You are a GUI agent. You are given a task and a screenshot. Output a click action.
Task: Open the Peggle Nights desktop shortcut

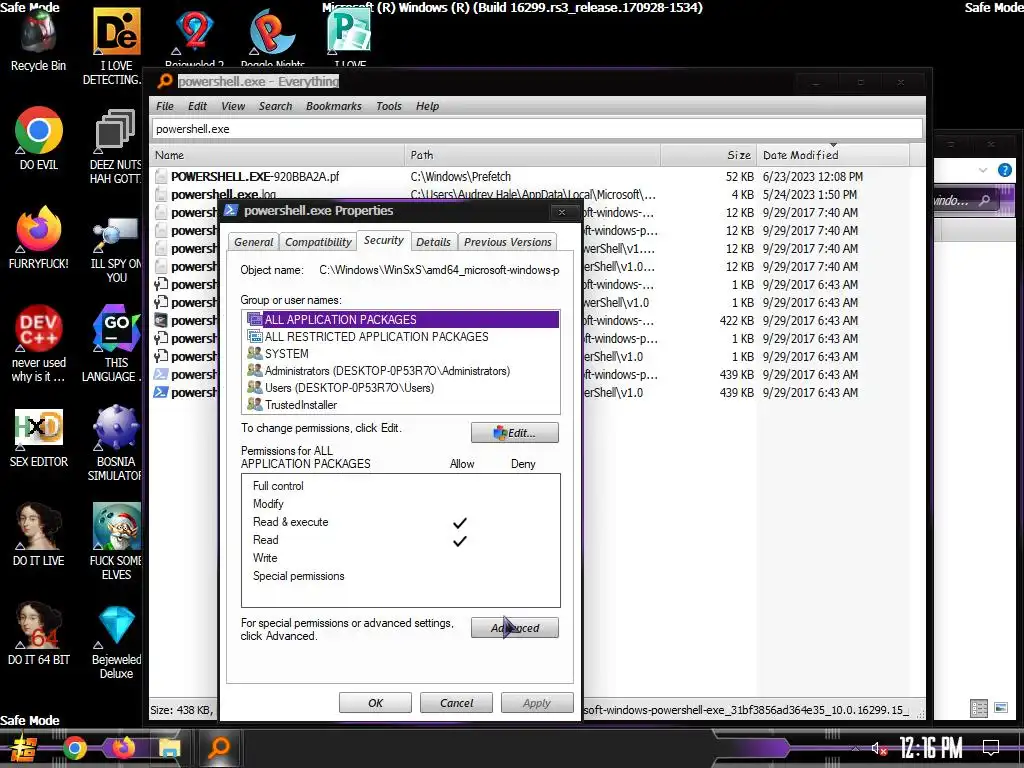272,38
